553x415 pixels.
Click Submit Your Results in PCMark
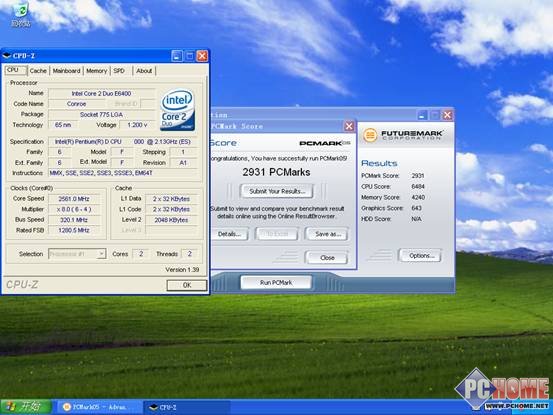click(277, 191)
